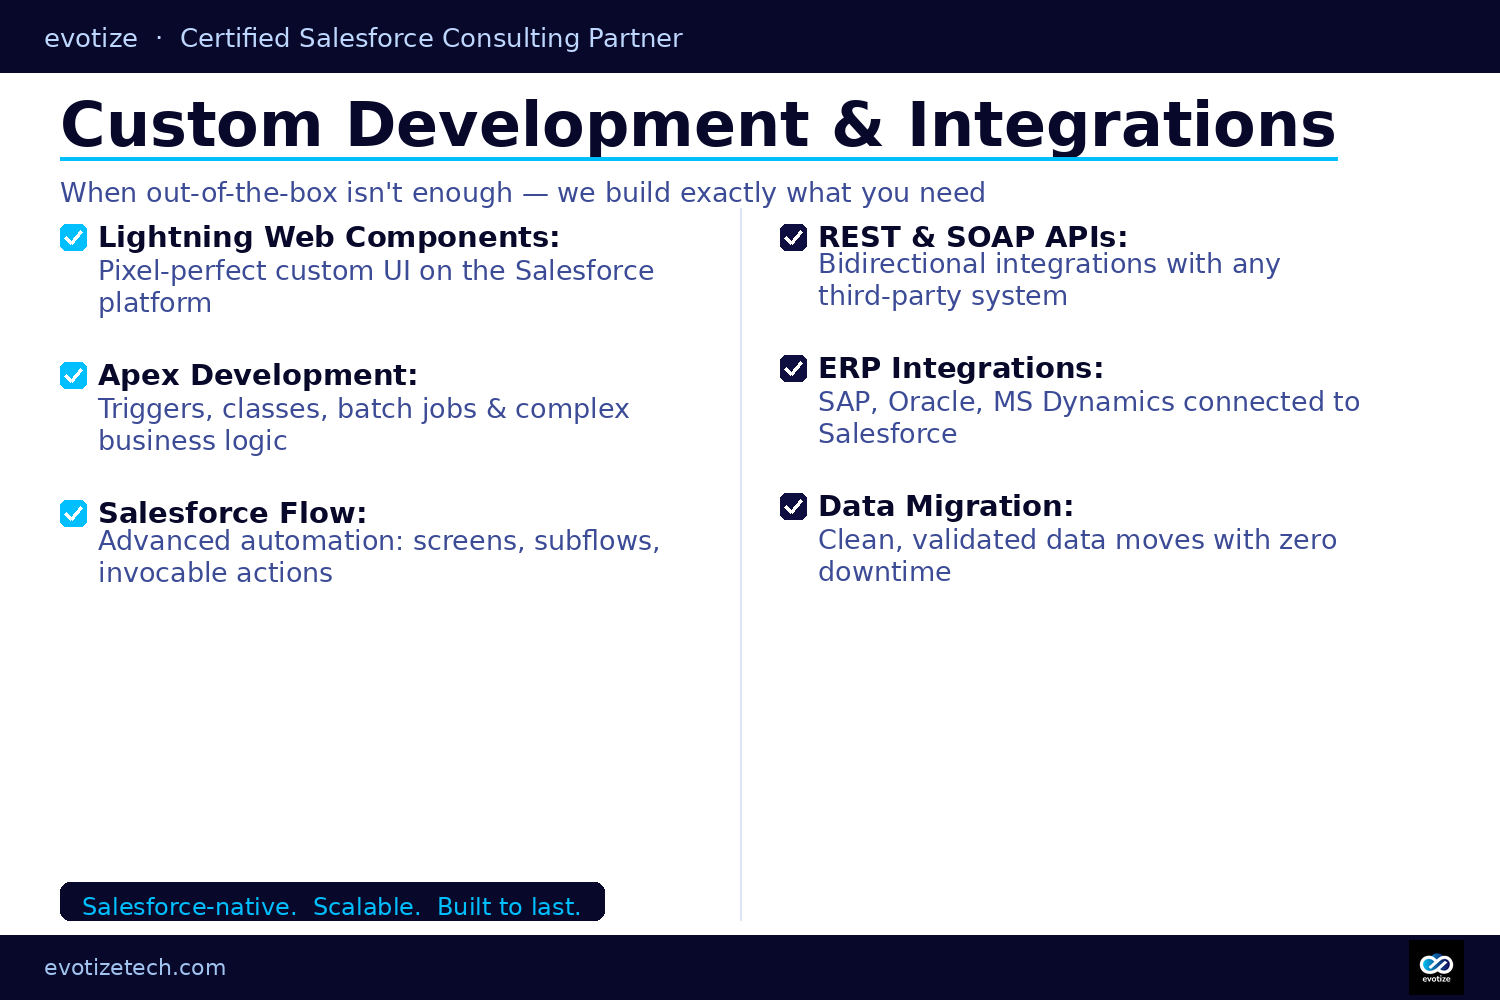Click Certified Salesforce Consulting Partner text

[431, 38]
